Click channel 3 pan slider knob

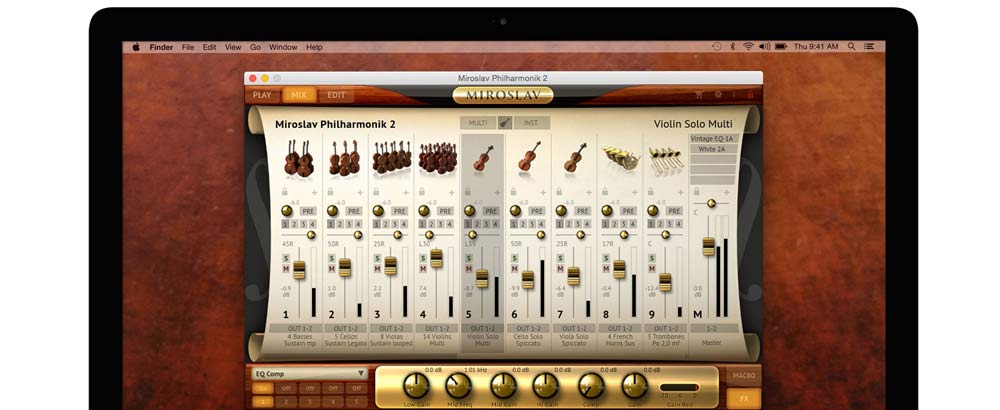(397, 235)
